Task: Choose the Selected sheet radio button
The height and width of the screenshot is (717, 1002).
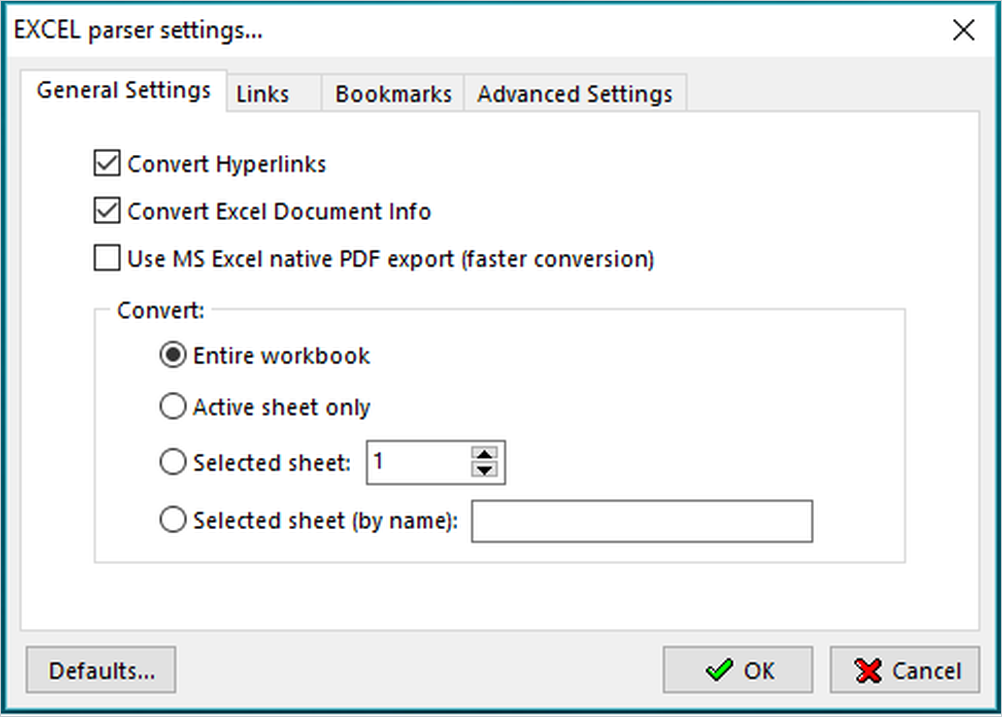Action: [173, 462]
